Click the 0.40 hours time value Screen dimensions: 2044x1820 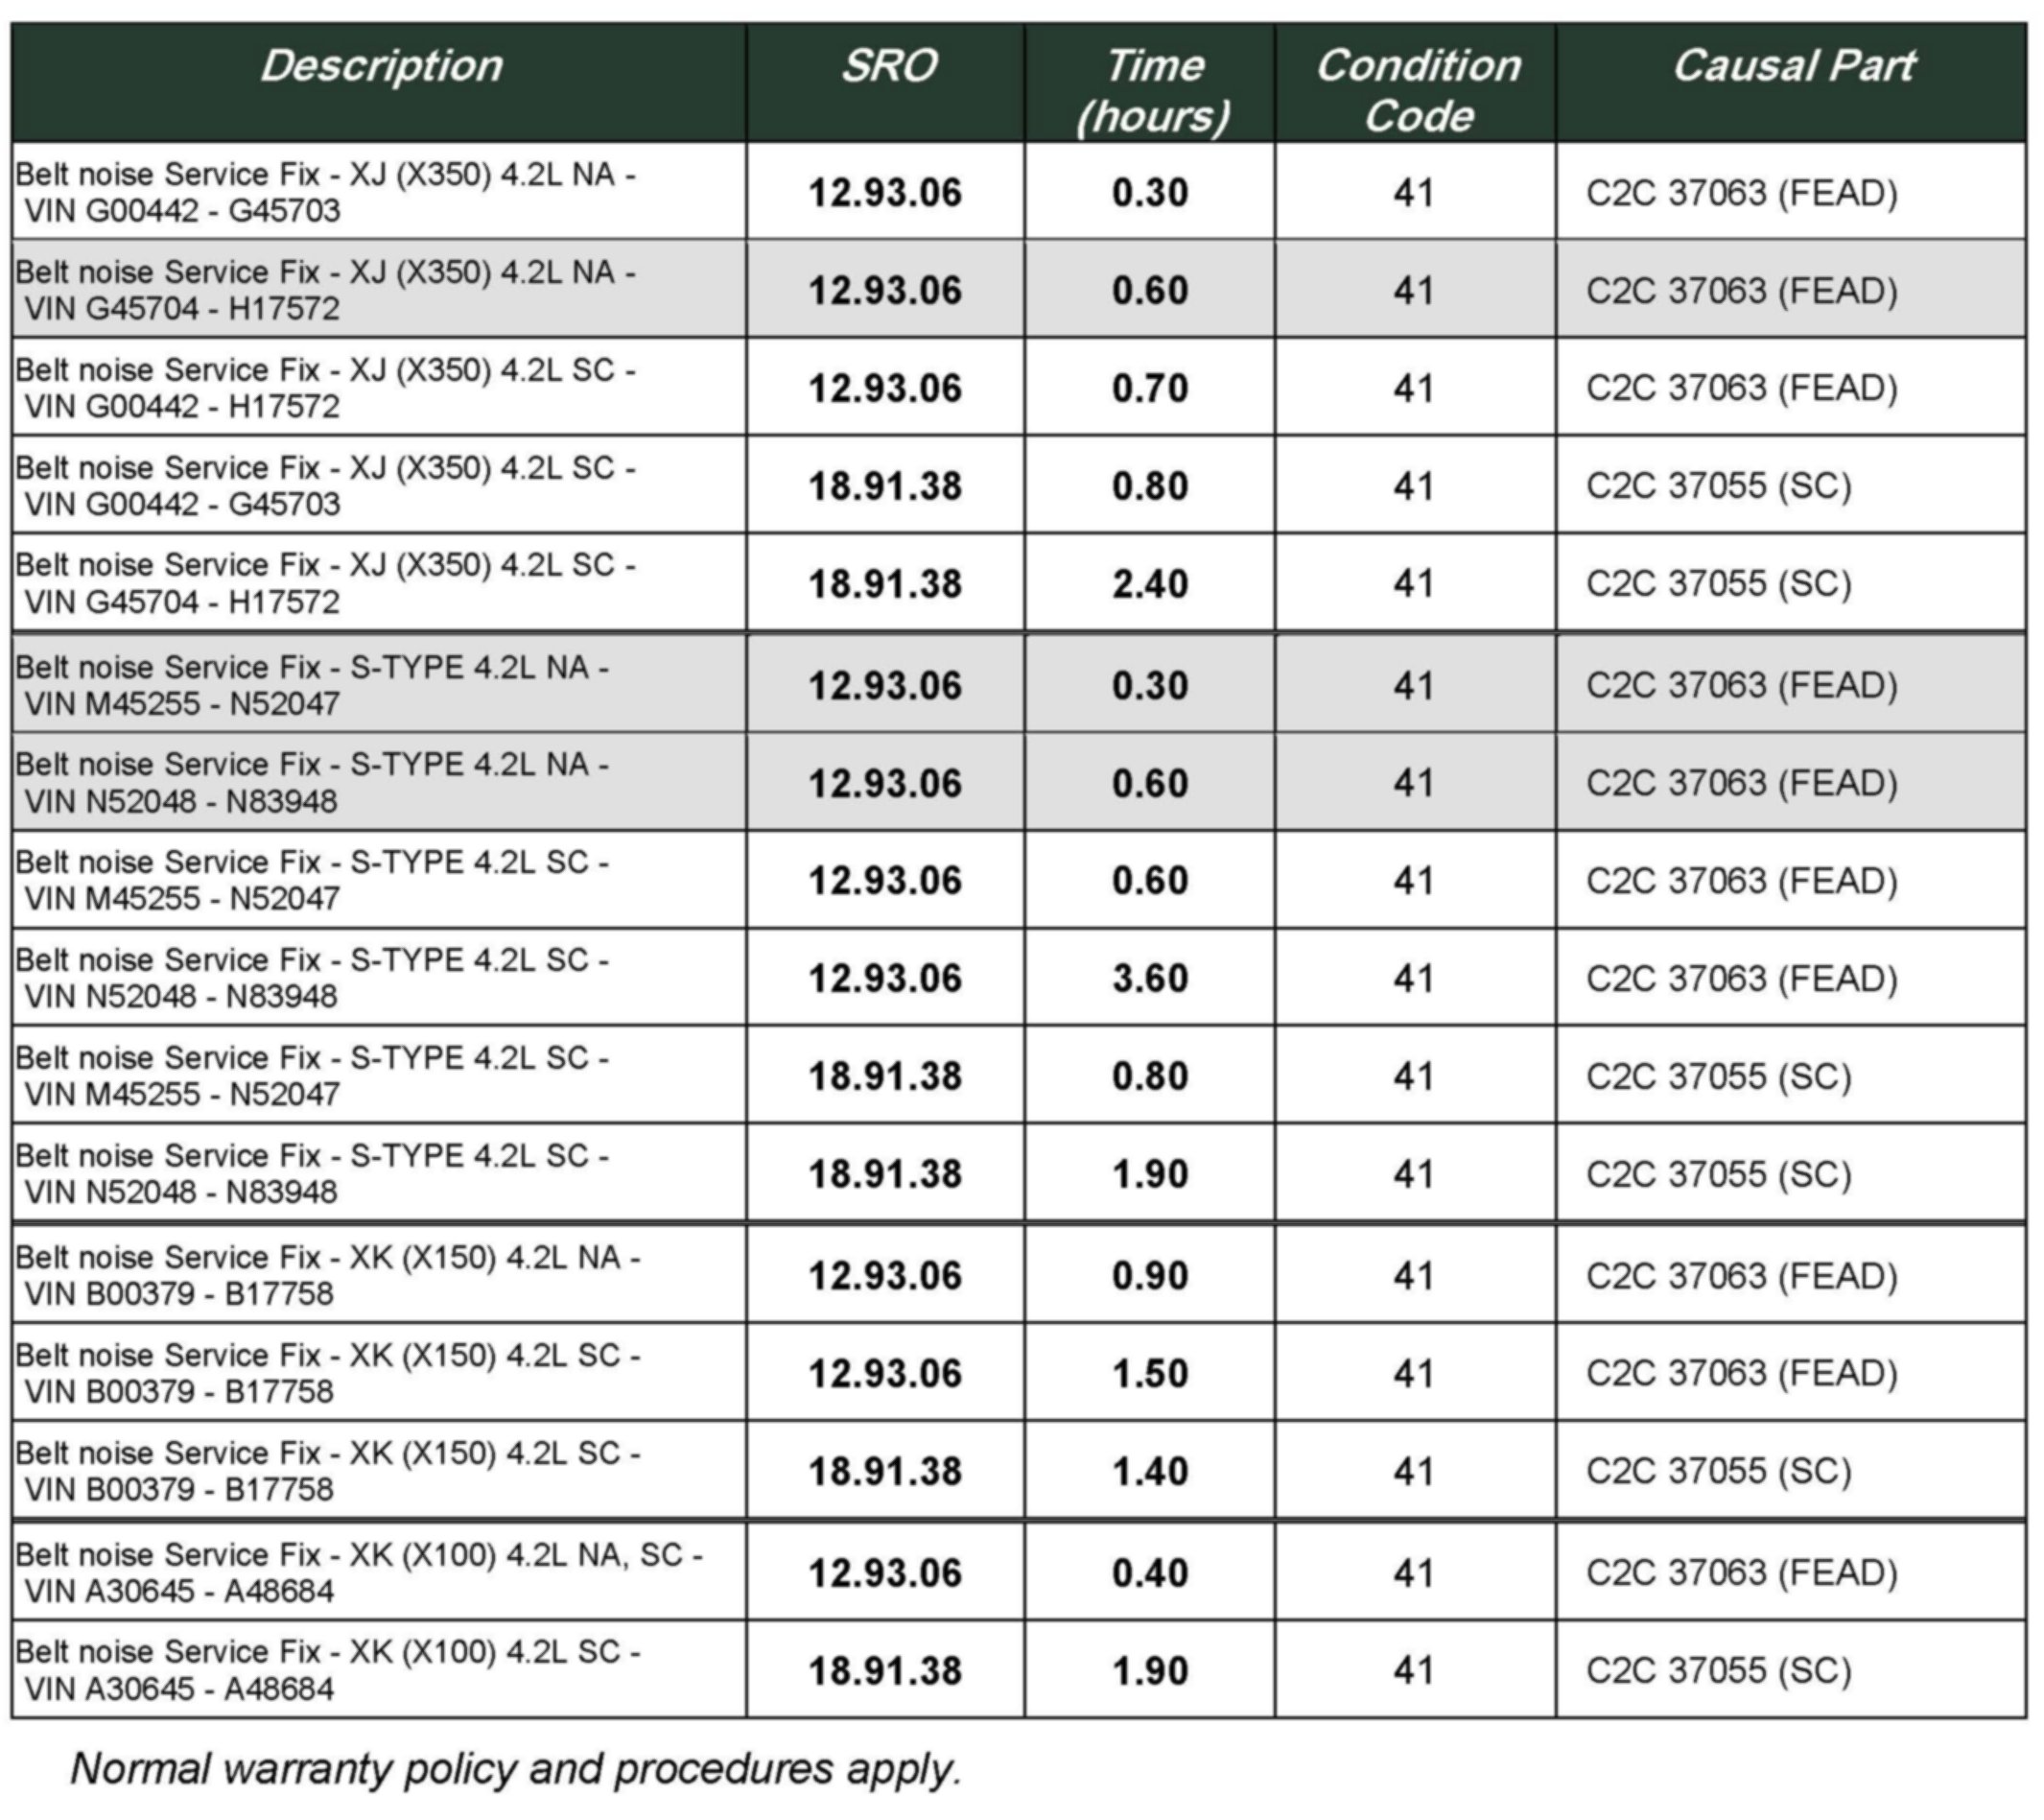click(x=1150, y=1573)
